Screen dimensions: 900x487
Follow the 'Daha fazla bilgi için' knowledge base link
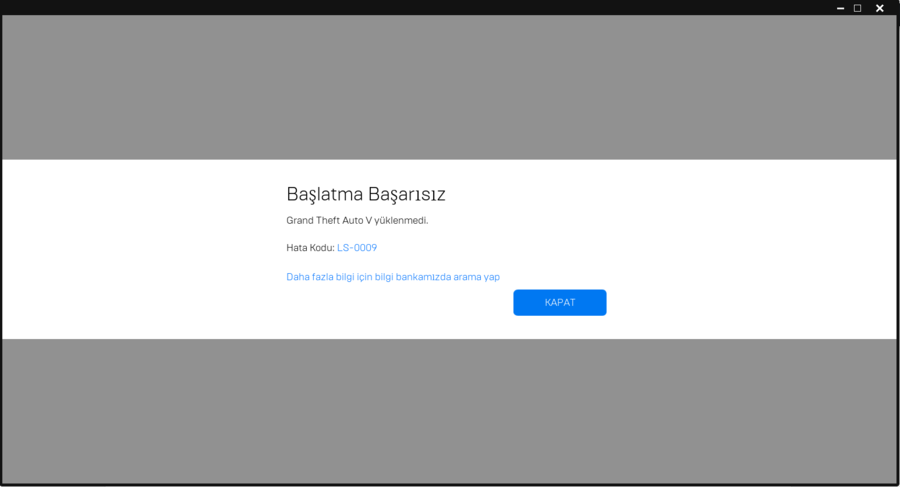(x=393, y=277)
